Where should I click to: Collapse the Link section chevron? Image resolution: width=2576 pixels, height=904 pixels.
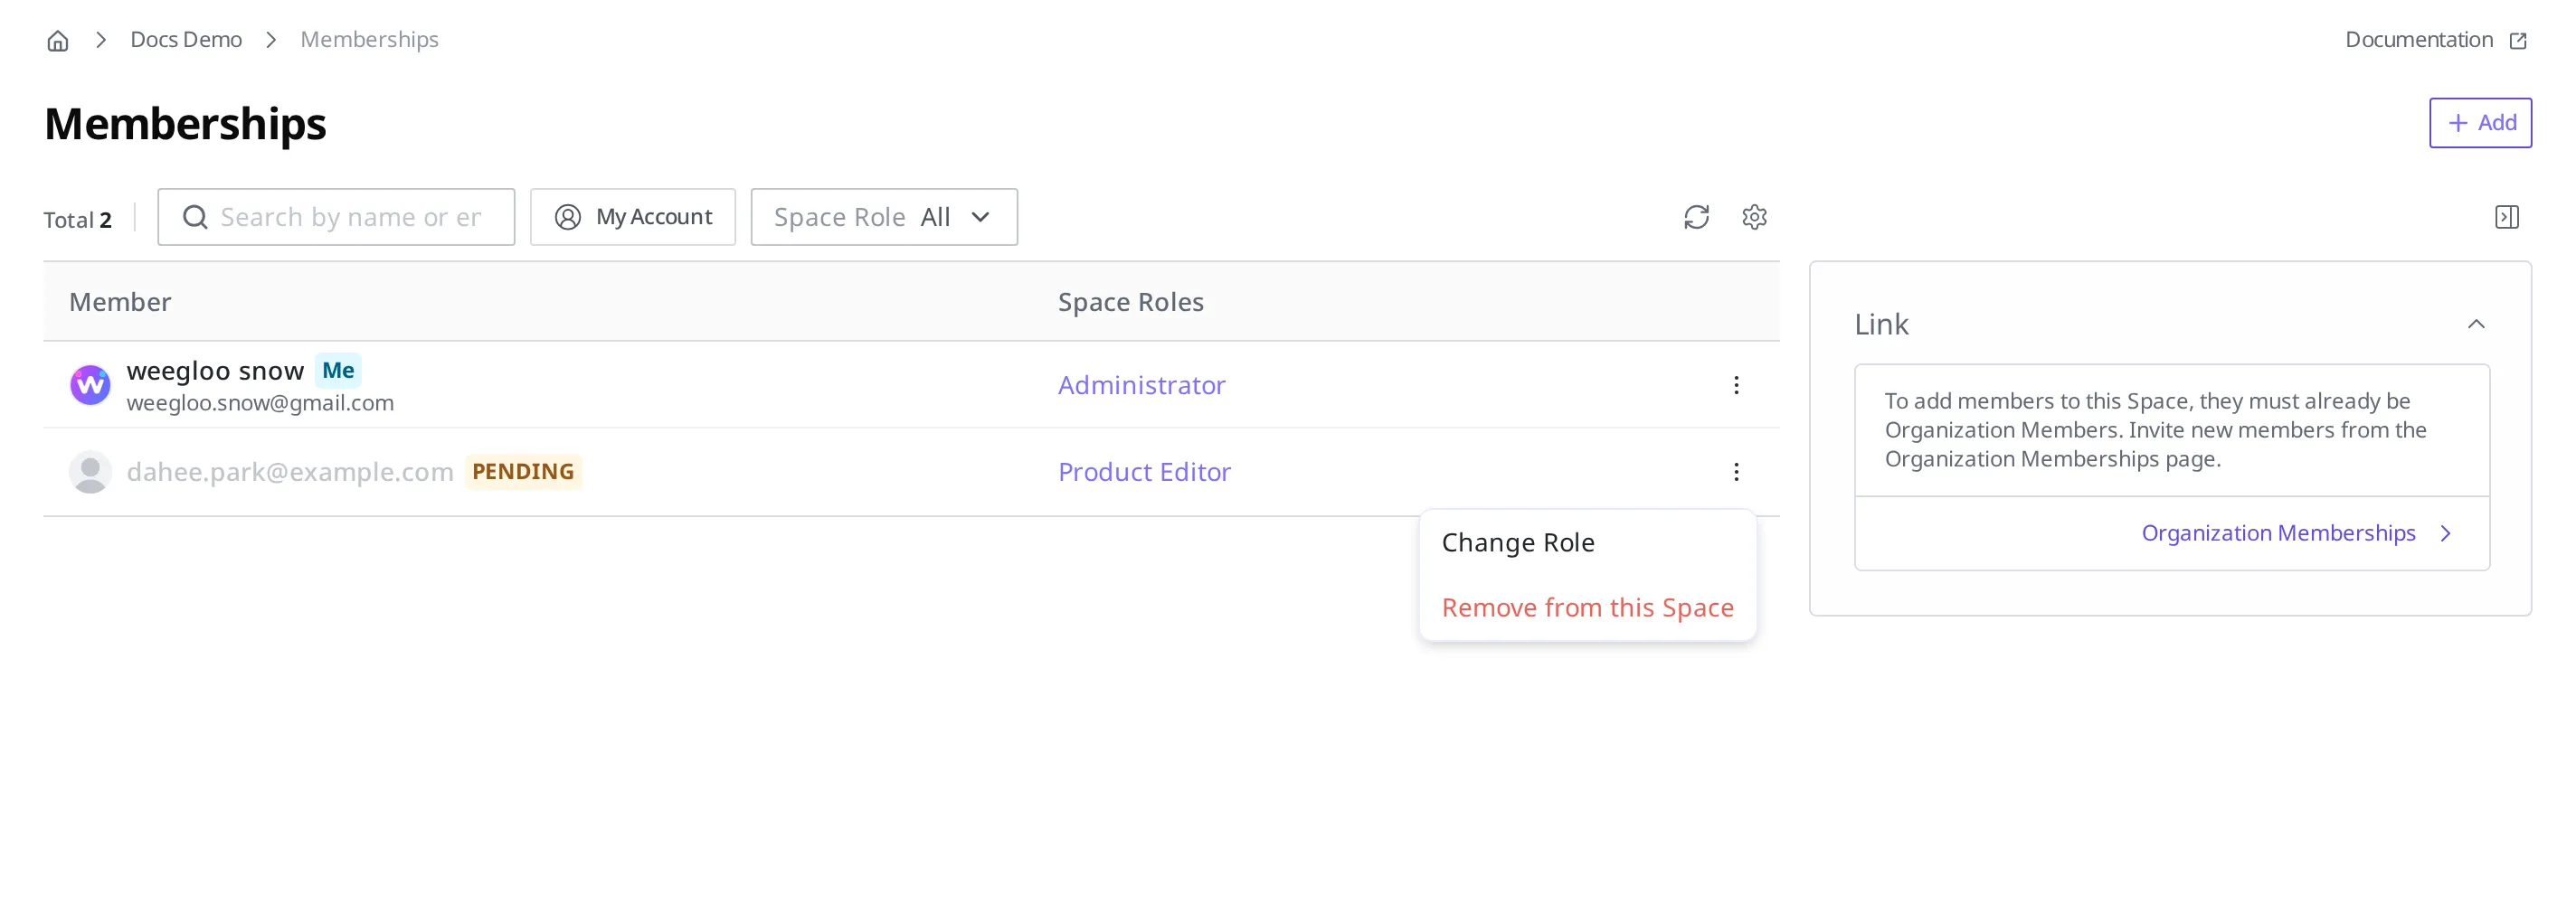click(2475, 324)
